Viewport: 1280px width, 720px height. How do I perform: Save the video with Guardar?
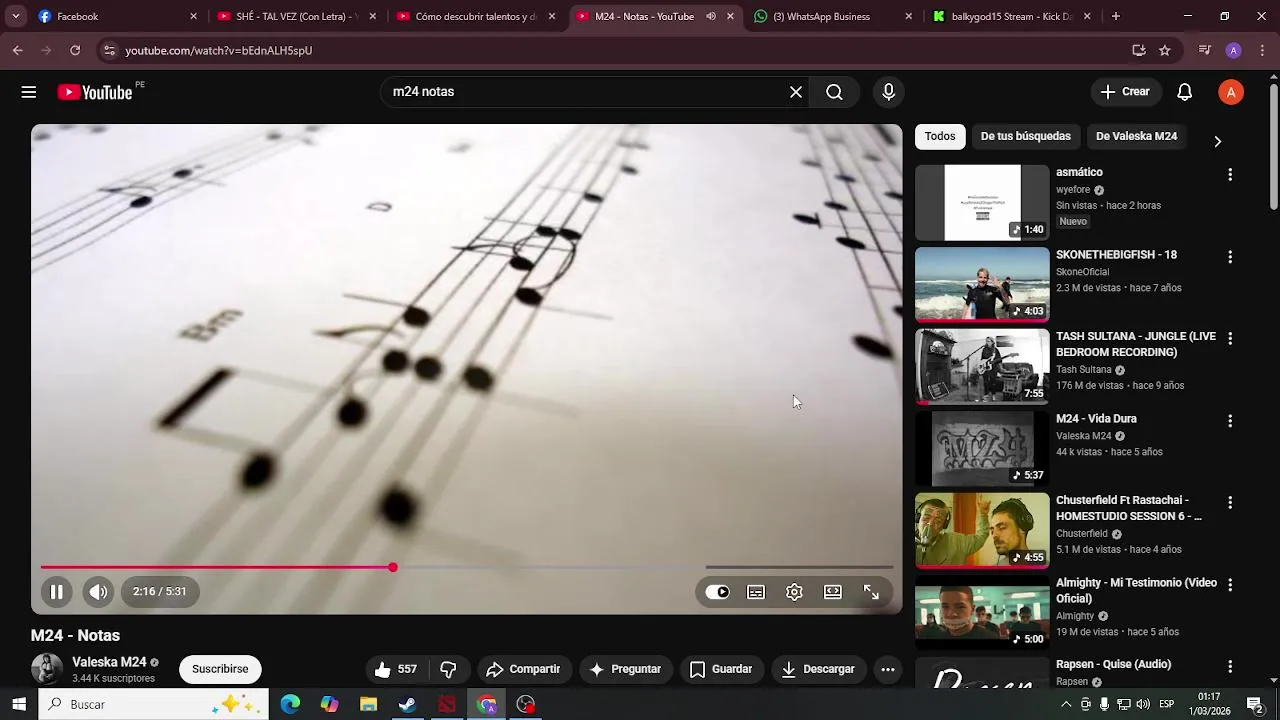pyautogui.click(x=721, y=669)
